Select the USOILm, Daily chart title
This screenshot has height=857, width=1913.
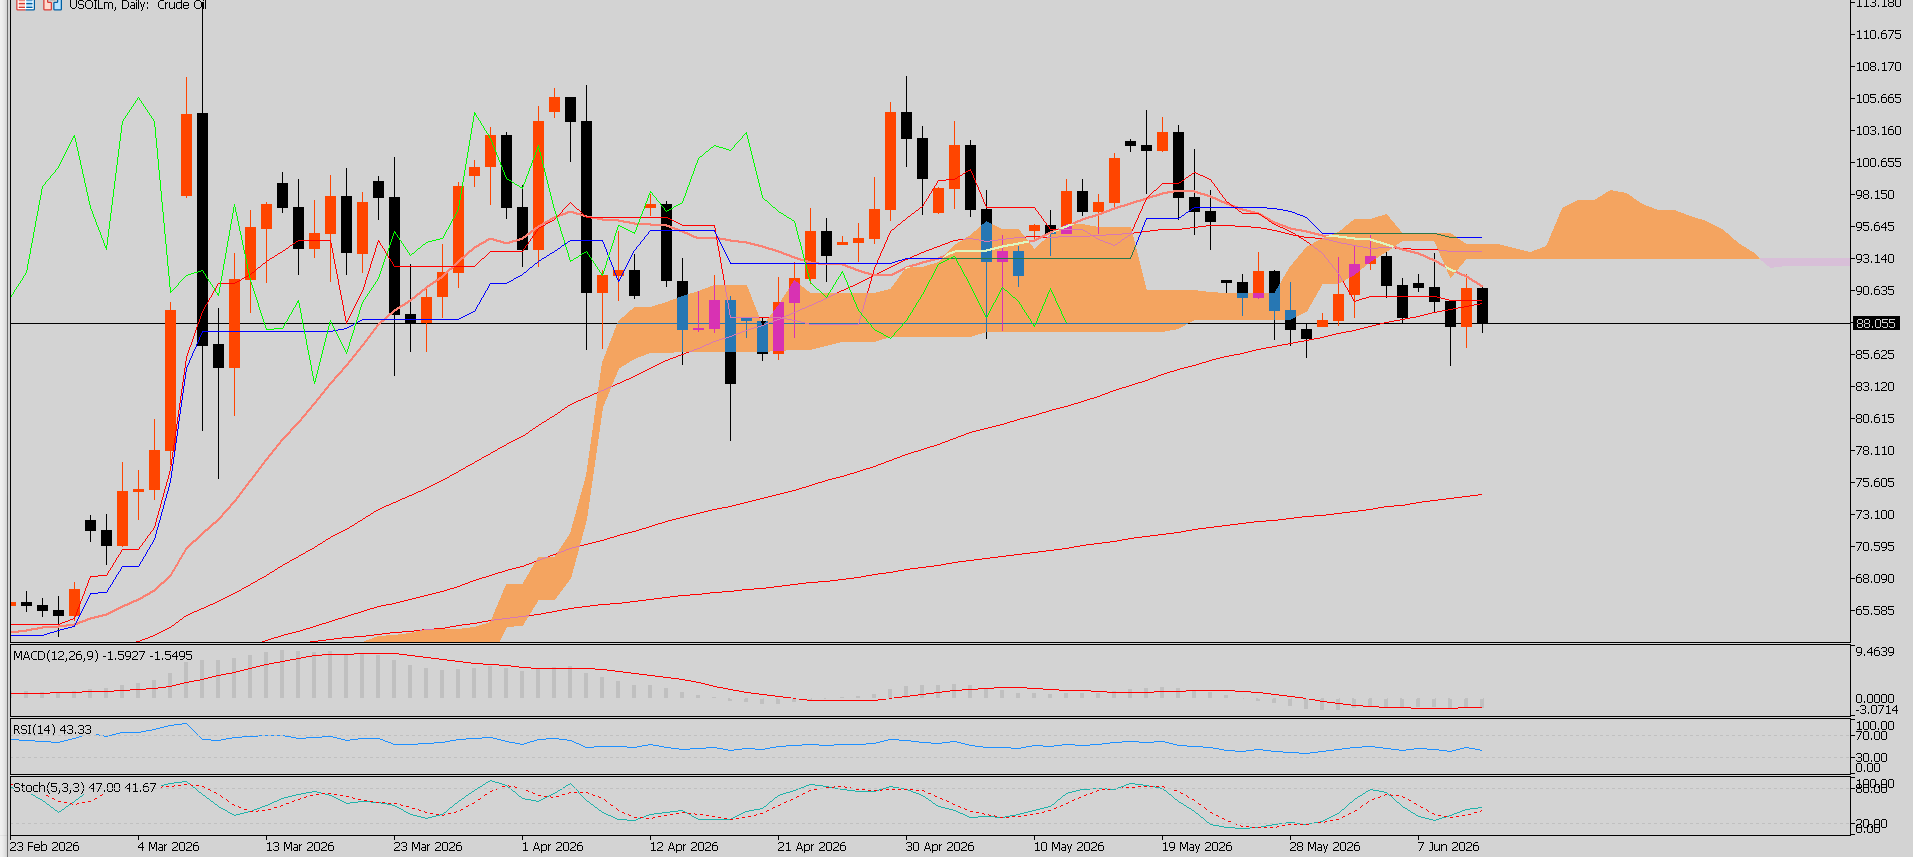click(x=138, y=5)
